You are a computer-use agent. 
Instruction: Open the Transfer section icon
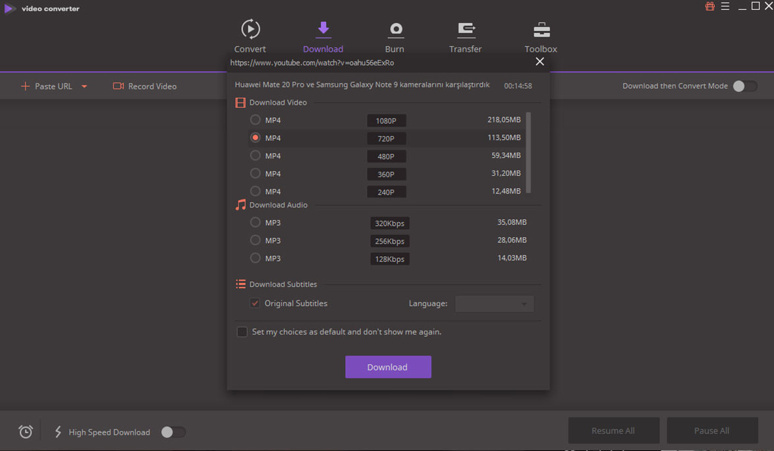click(465, 30)
